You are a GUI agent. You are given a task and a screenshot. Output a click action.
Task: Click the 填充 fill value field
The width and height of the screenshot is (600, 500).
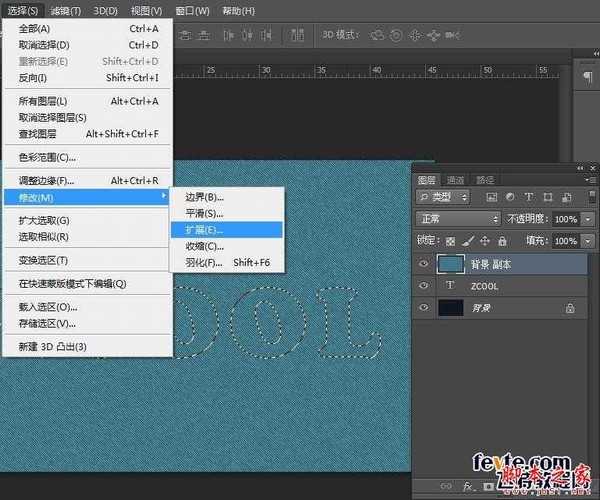pos(565,241)
